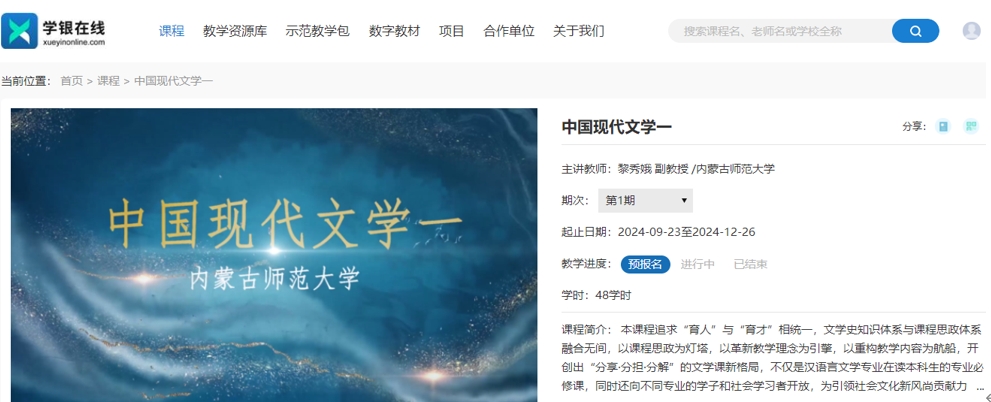
Task: Open the 课程 menu item
Action: pos(171,31)
